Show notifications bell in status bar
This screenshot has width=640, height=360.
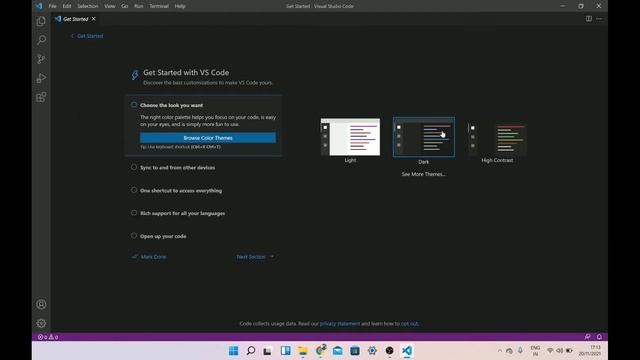(599, 337)
